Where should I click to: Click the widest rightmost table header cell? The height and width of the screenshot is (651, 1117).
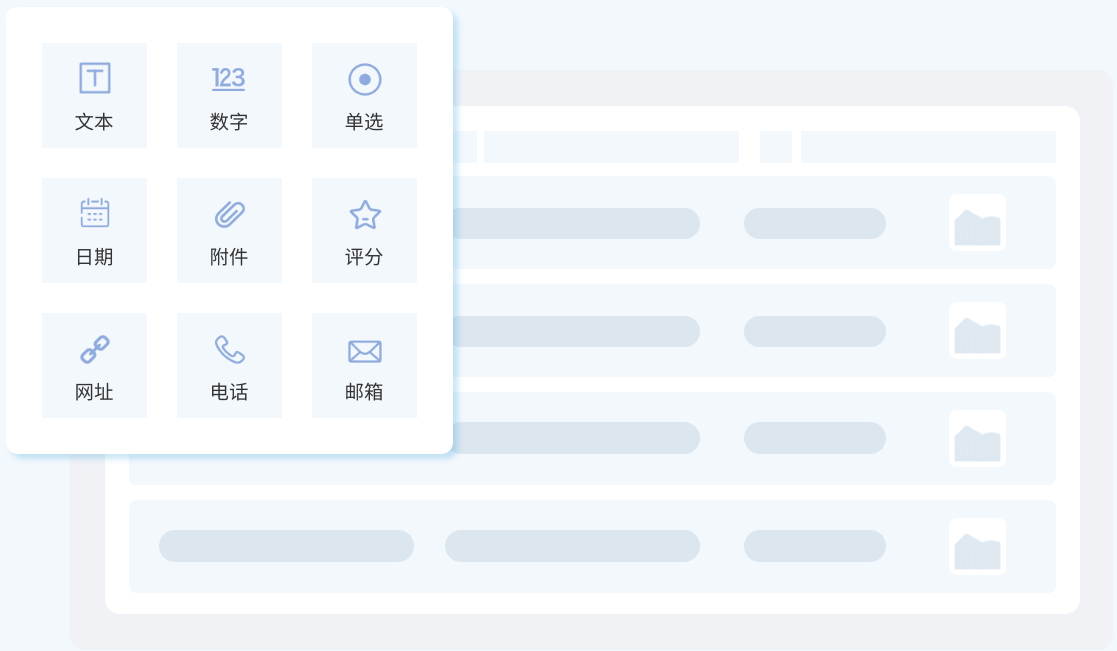(x=928, y=147)
